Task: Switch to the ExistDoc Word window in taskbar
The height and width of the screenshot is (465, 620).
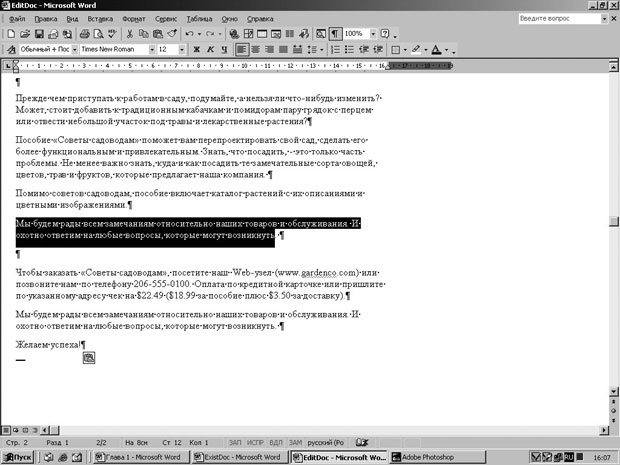Action: click(x=240, y=457)
